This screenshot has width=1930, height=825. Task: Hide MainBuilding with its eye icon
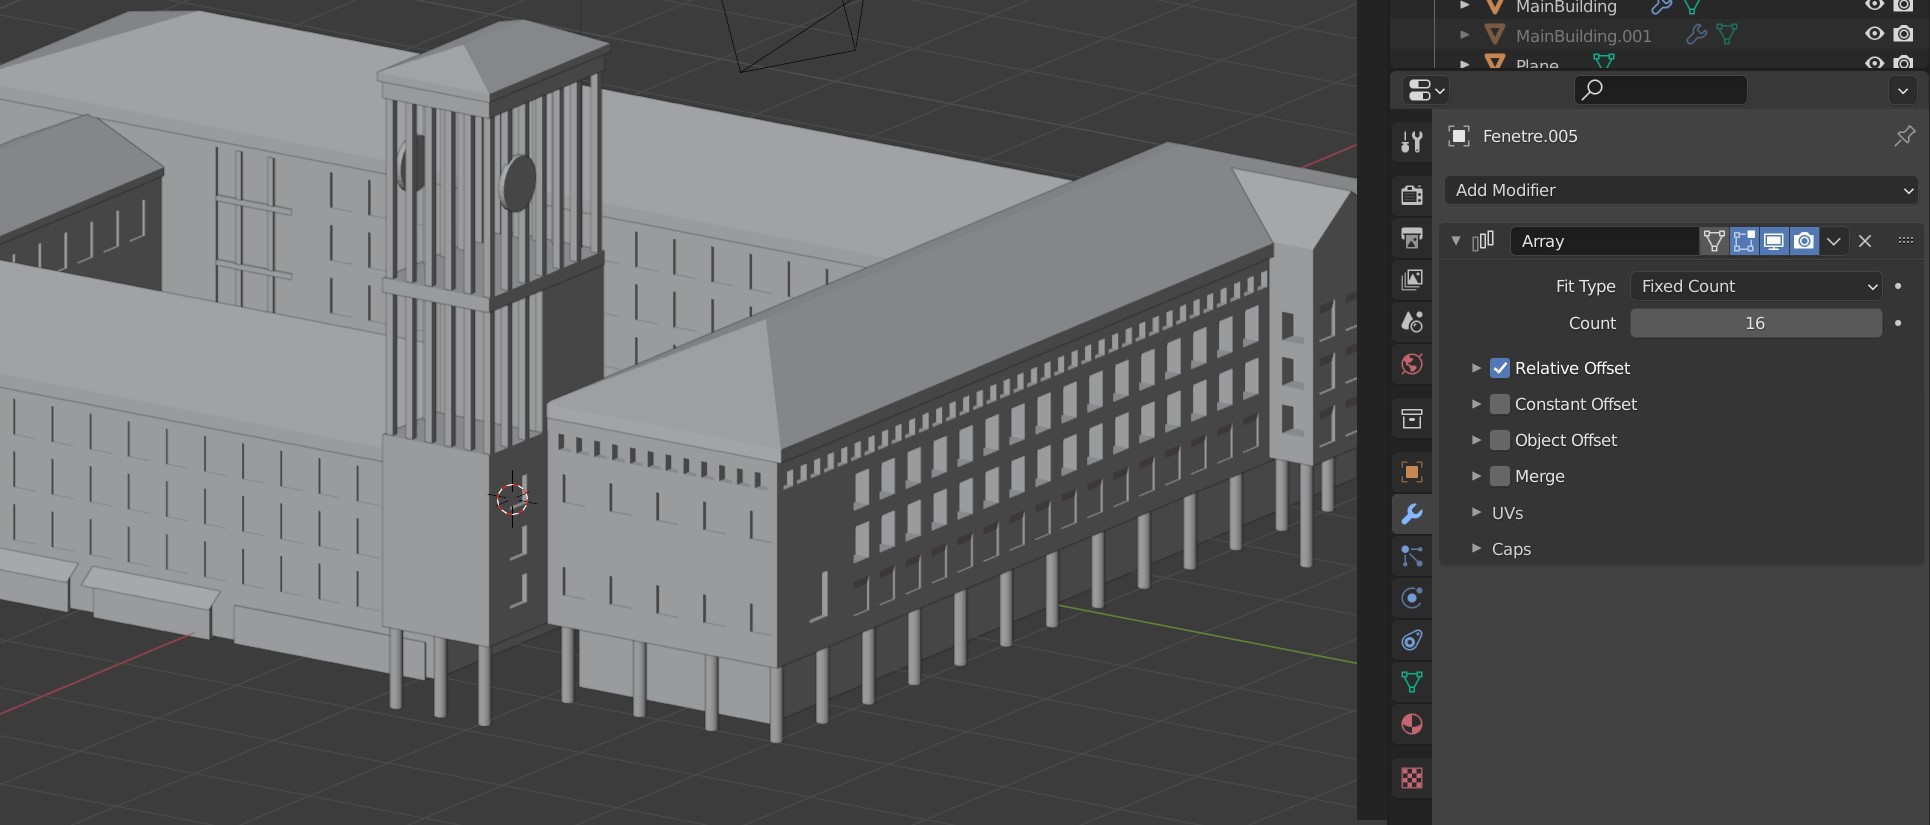tap(1874, 6)
